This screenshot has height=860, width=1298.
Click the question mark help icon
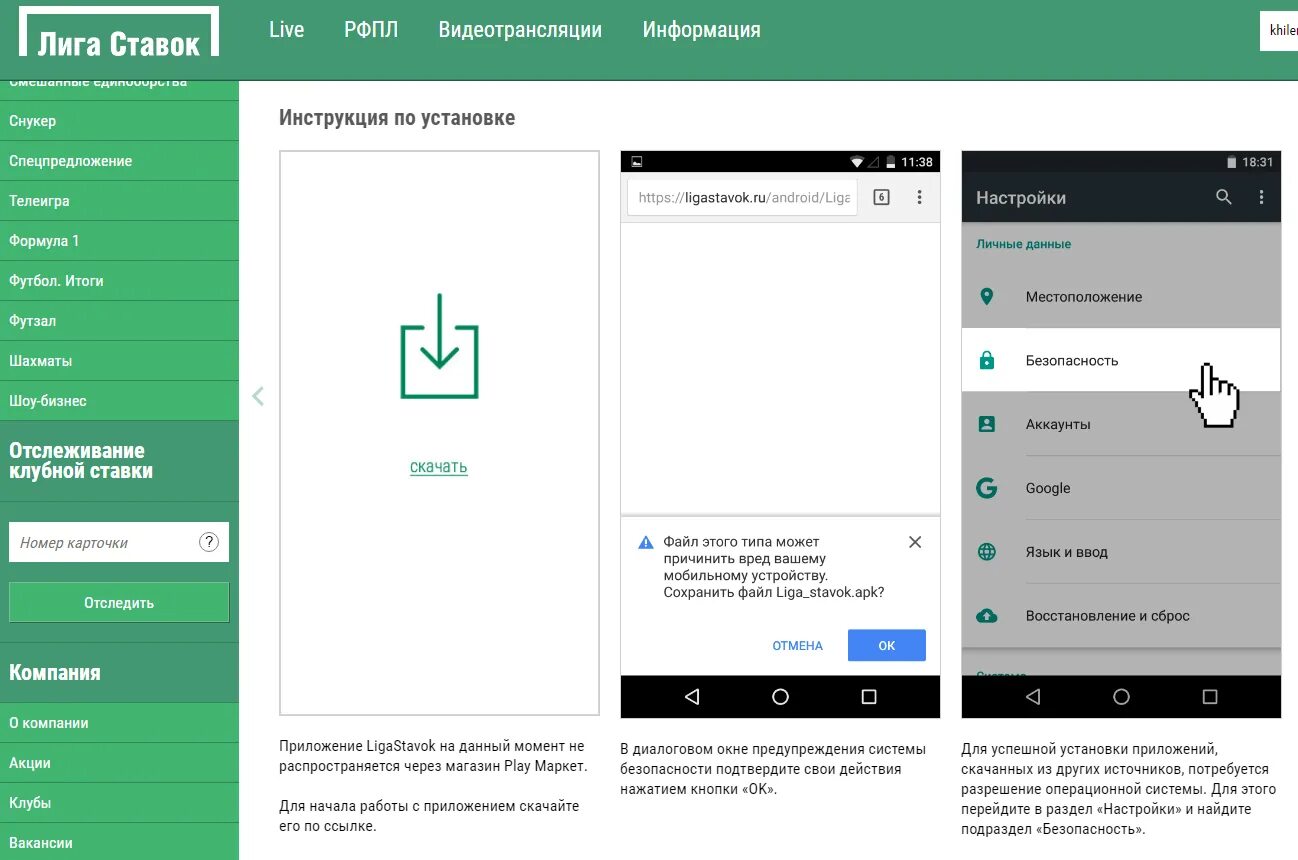tap(209, 542)
